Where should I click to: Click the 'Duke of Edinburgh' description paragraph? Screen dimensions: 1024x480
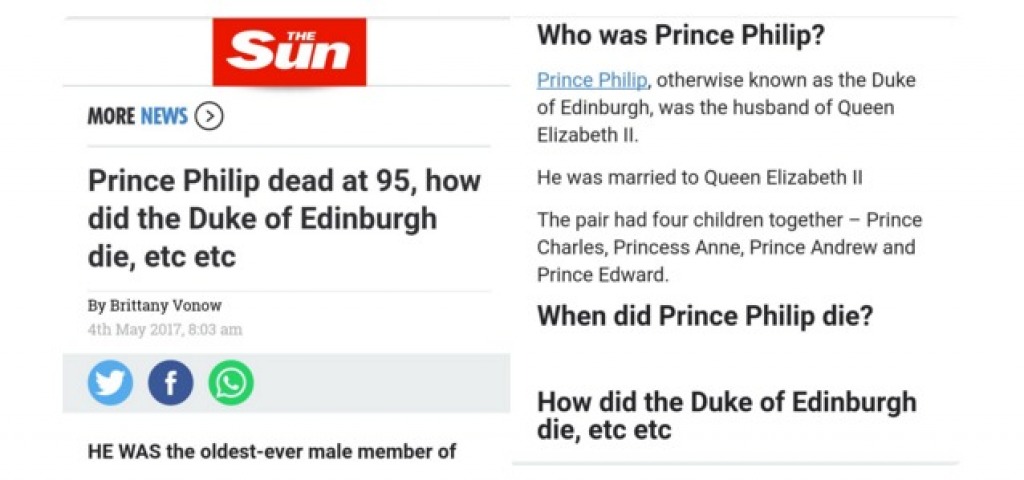(726, 108)
